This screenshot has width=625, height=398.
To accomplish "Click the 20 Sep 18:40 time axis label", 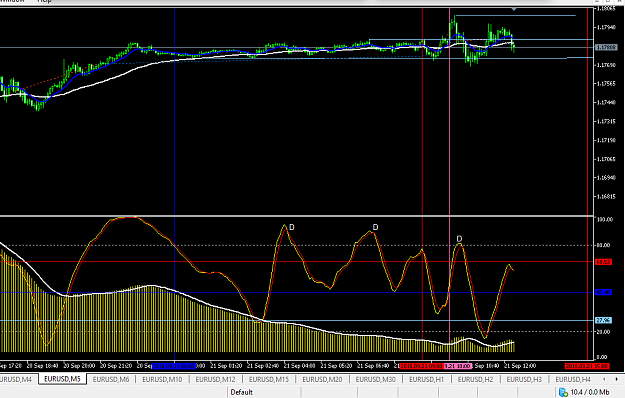I will pyautogui.click(x=42, y=366).
